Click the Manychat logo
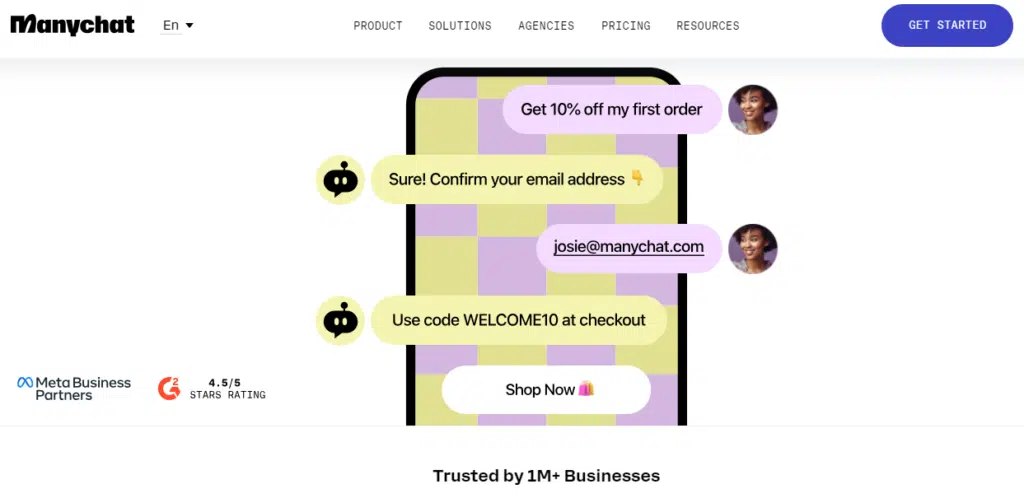This screenshot has height=498, width=1024. pos(72,25)
